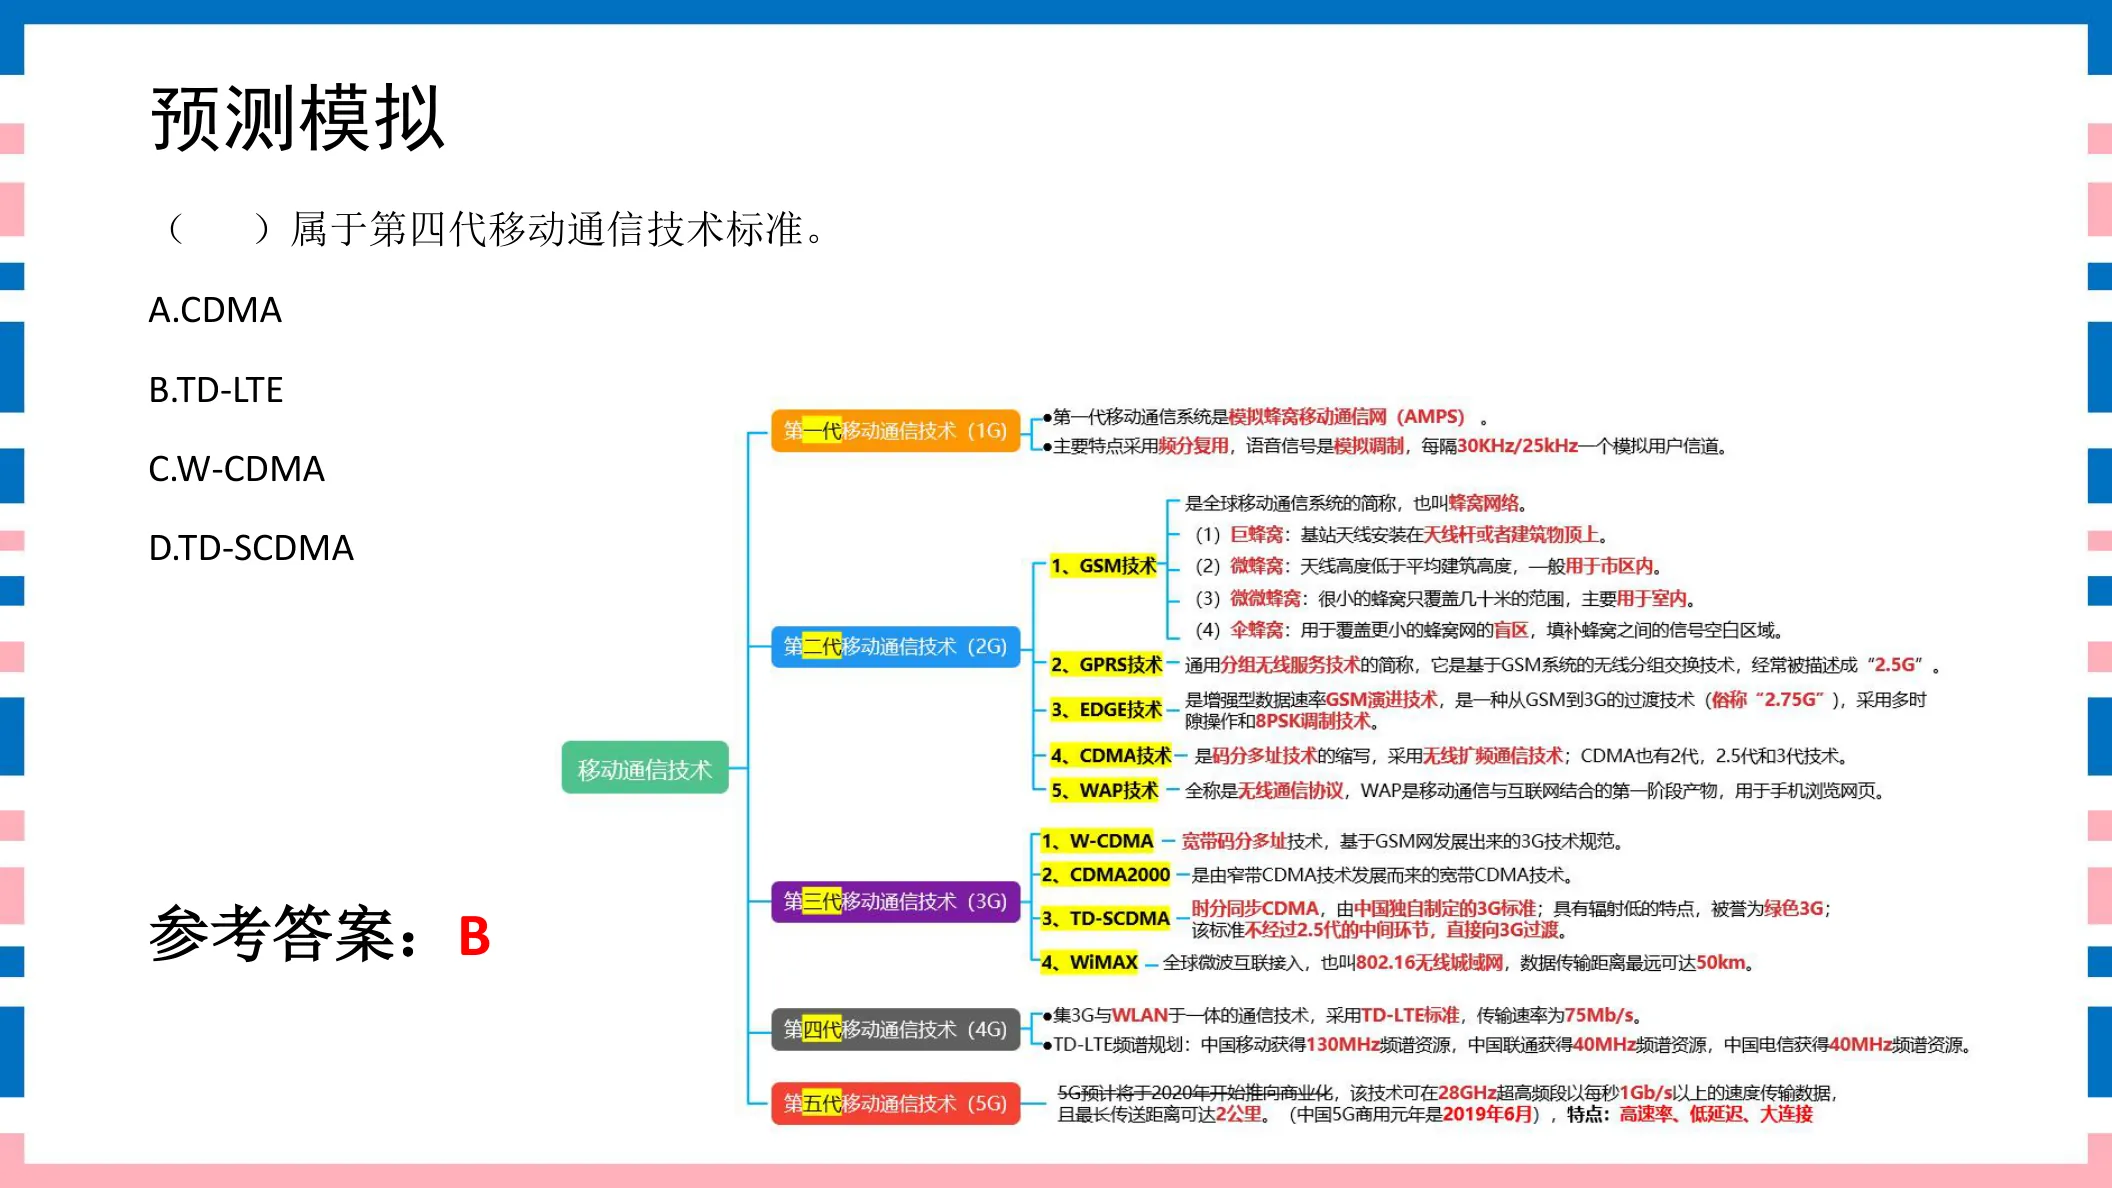Screen dimensions: 2112x1188
Task: Click the CDMA2000 description line
Action: coord(1382,875)
